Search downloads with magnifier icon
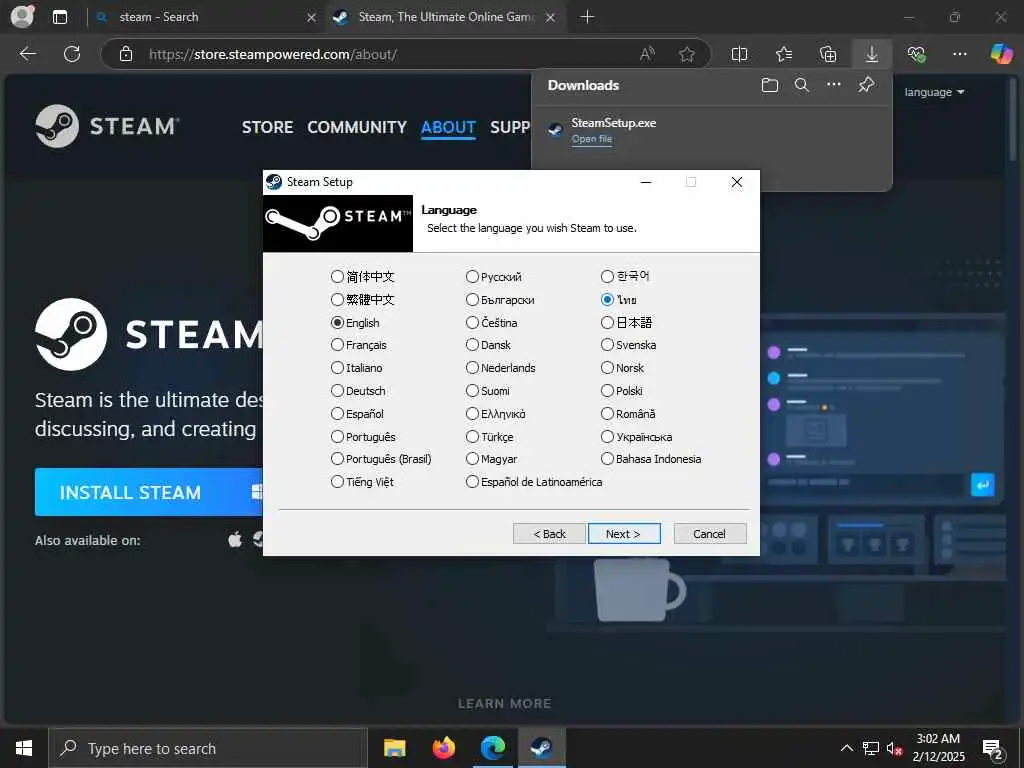 click(x=802, y=85)
